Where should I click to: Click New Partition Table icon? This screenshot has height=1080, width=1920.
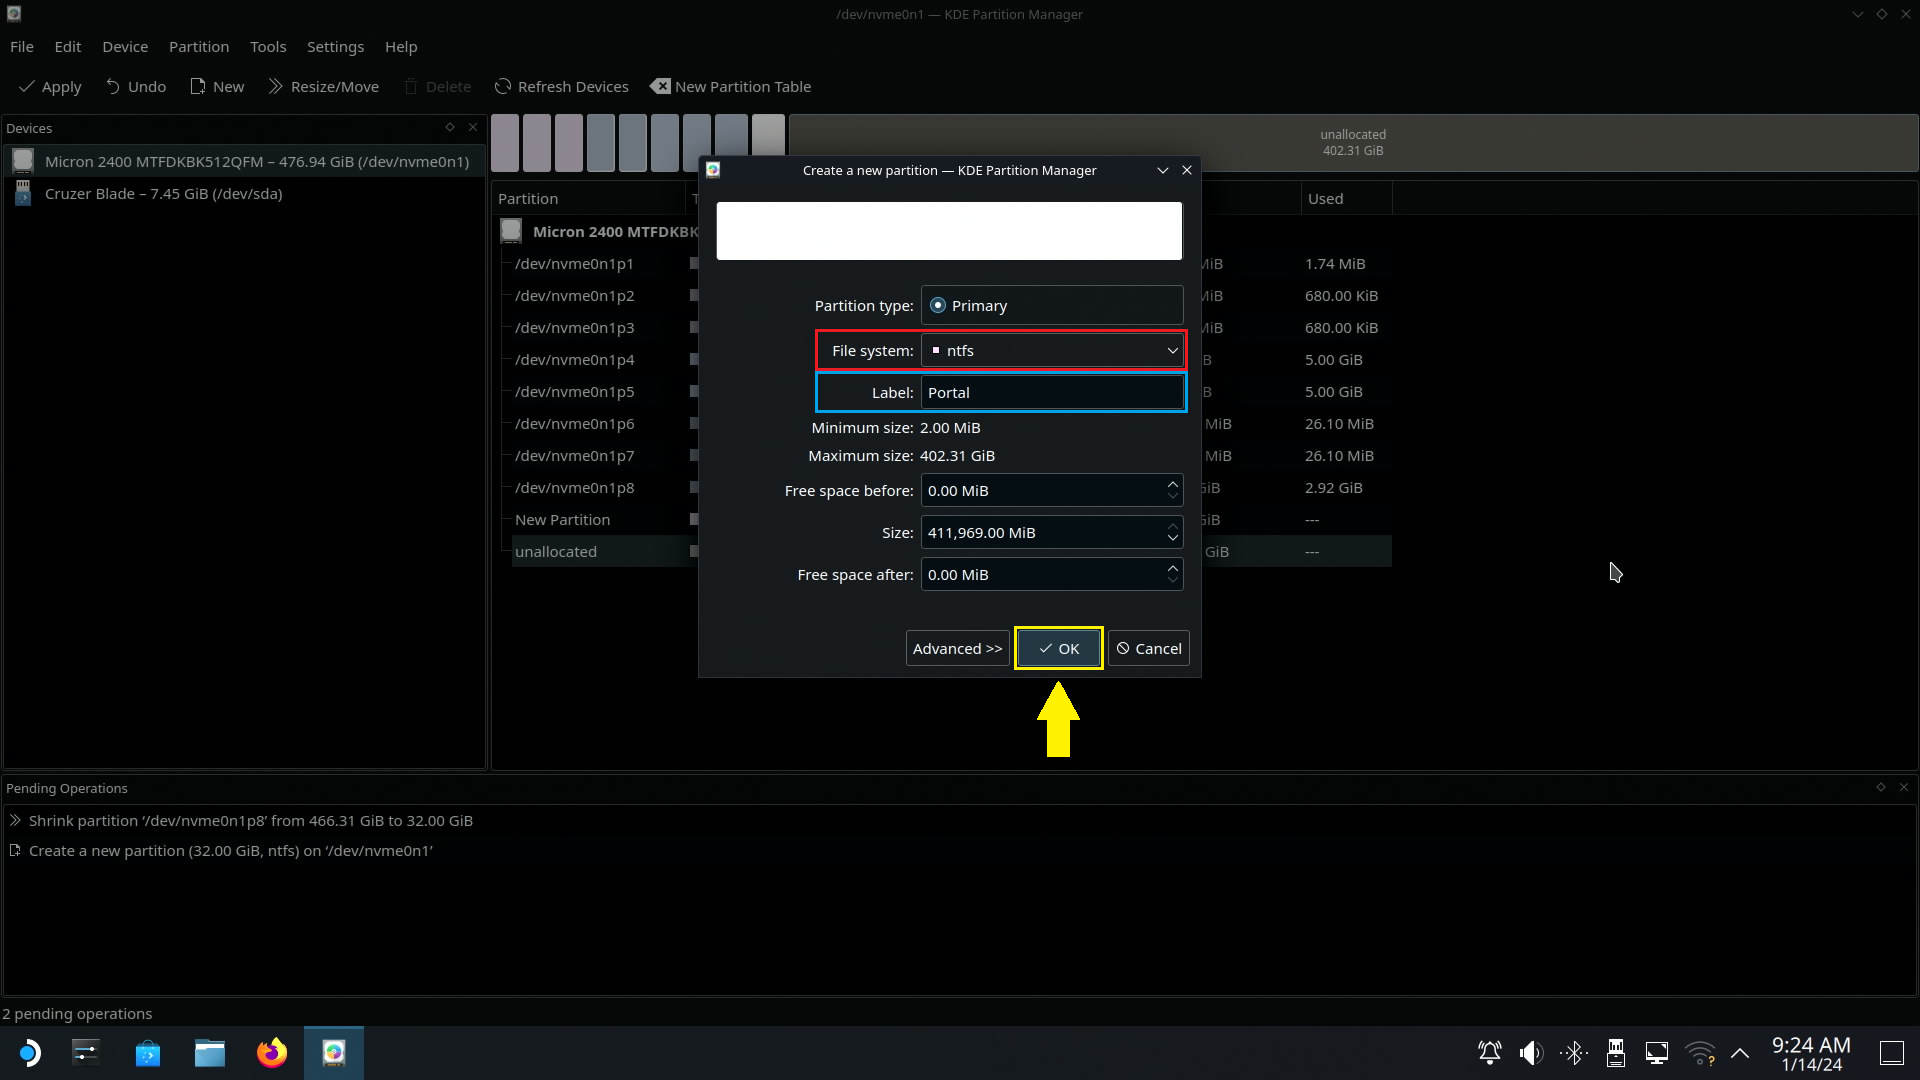tap(660, 87)
